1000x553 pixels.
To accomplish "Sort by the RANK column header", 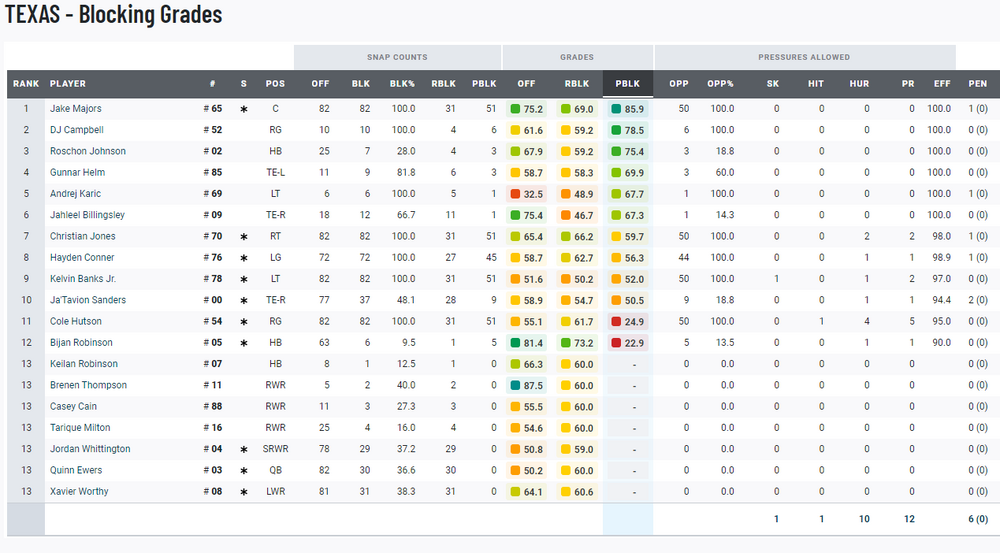I will [x=24, y=84].
